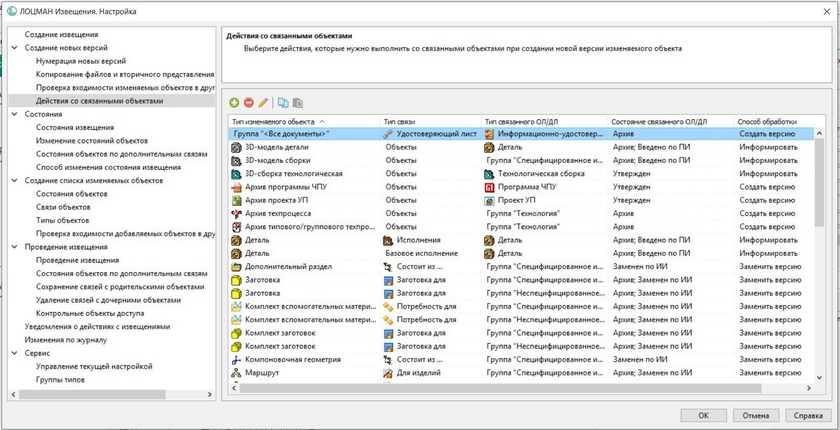Click the pencil Edit icon in toolbar
This screenshot has width=840, height=430.
[263, 103]
